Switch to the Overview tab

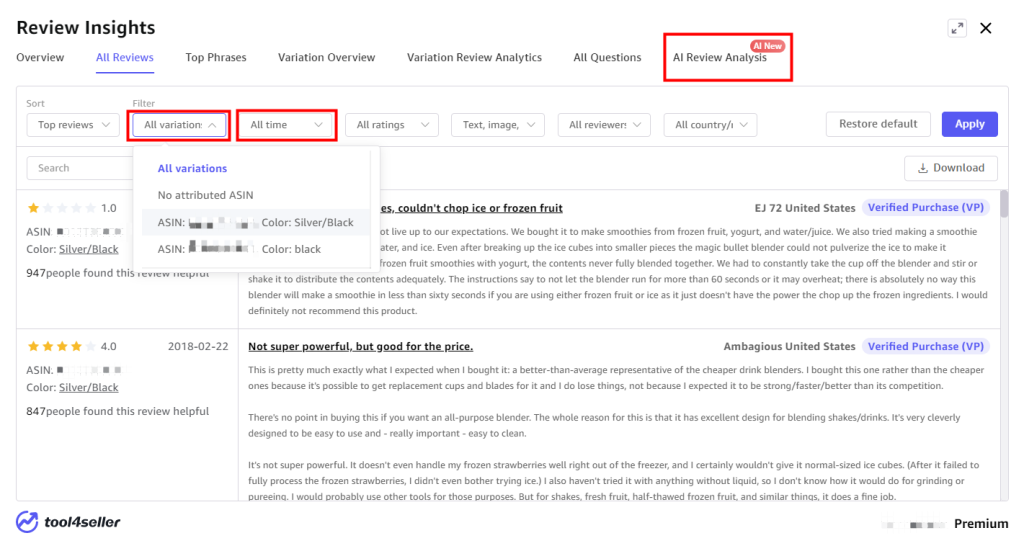[x=40, y=57]
